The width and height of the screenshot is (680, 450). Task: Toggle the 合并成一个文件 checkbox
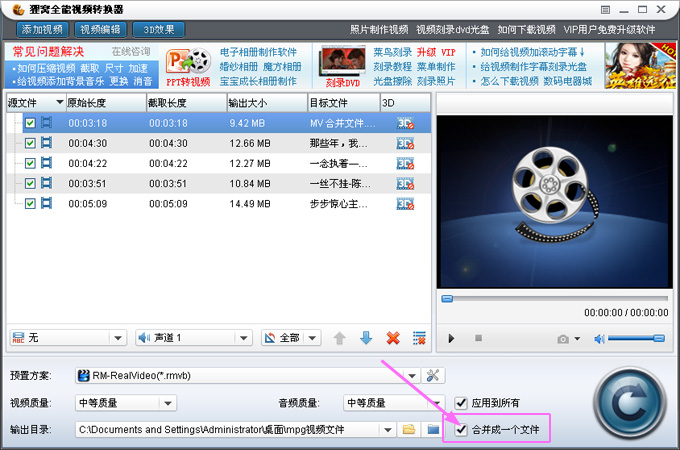(461, 429)
